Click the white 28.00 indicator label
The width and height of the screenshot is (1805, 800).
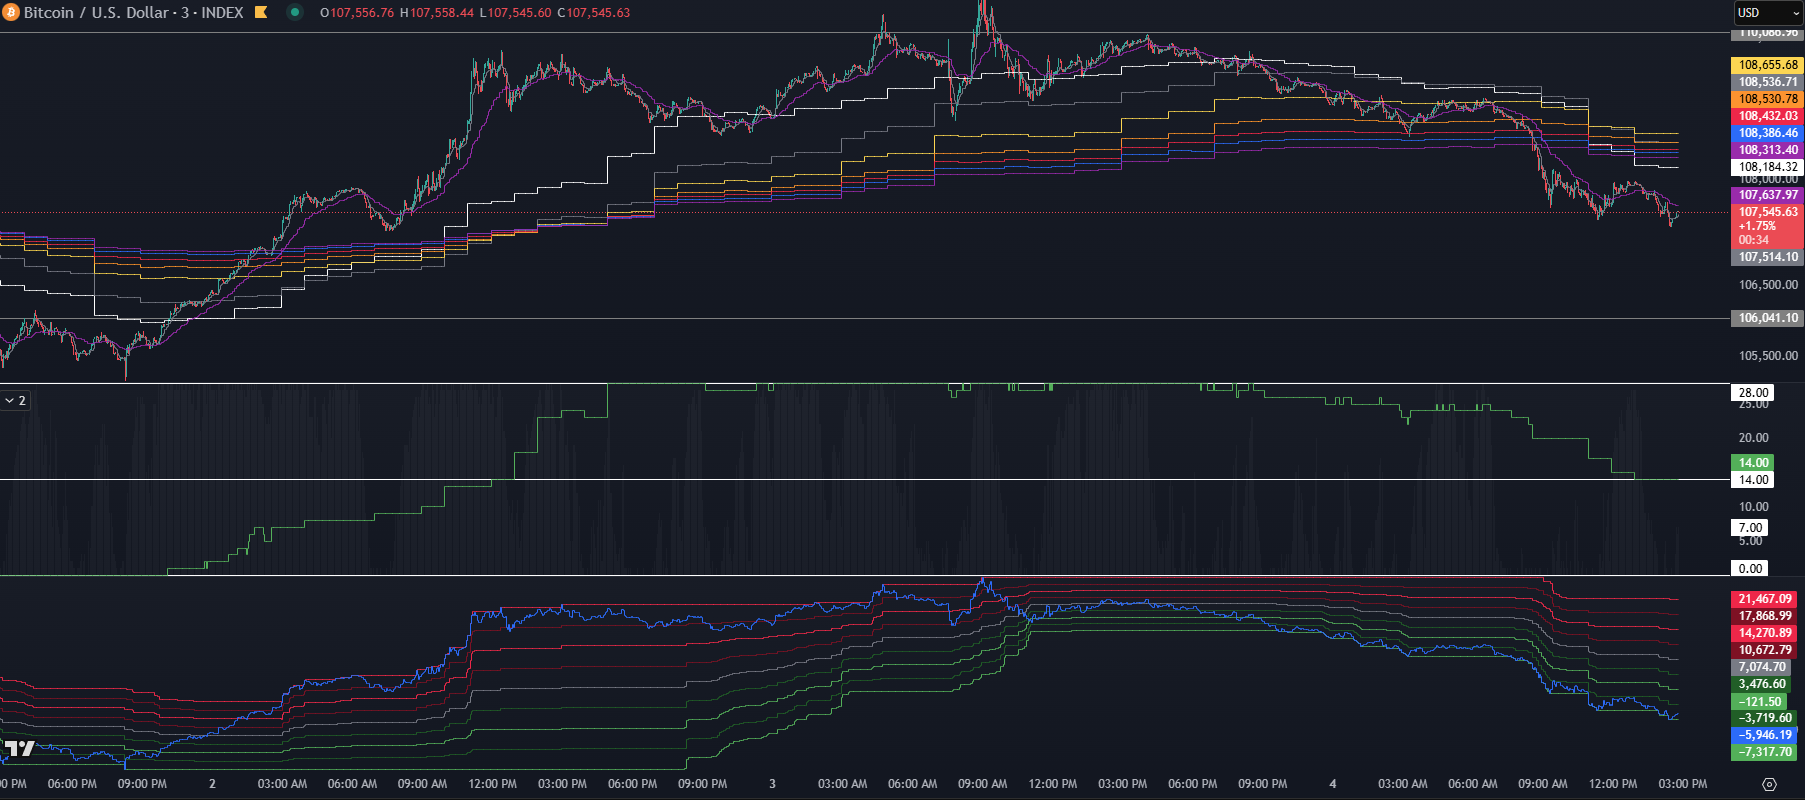1752,393
